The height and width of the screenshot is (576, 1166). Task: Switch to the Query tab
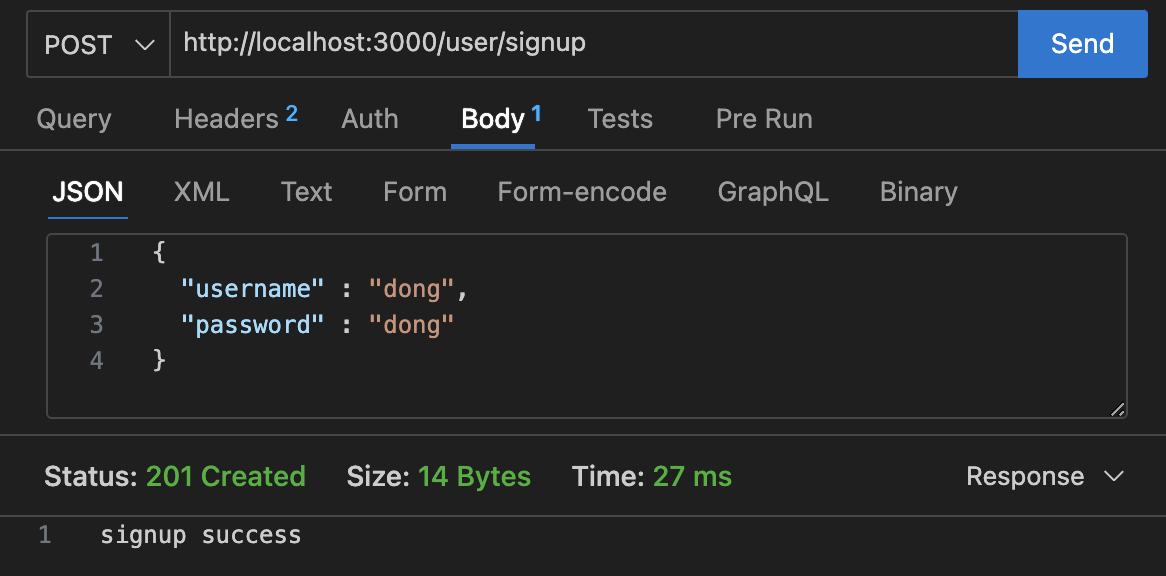pos(74,119)
